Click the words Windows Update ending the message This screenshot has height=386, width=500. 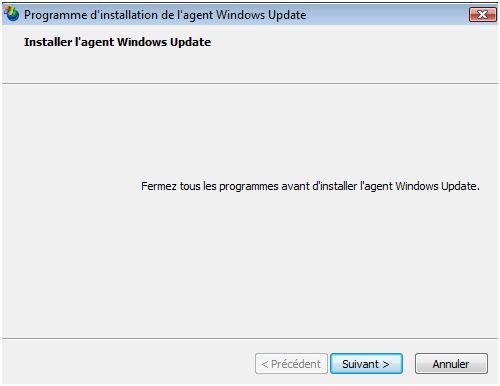[437, 186]
